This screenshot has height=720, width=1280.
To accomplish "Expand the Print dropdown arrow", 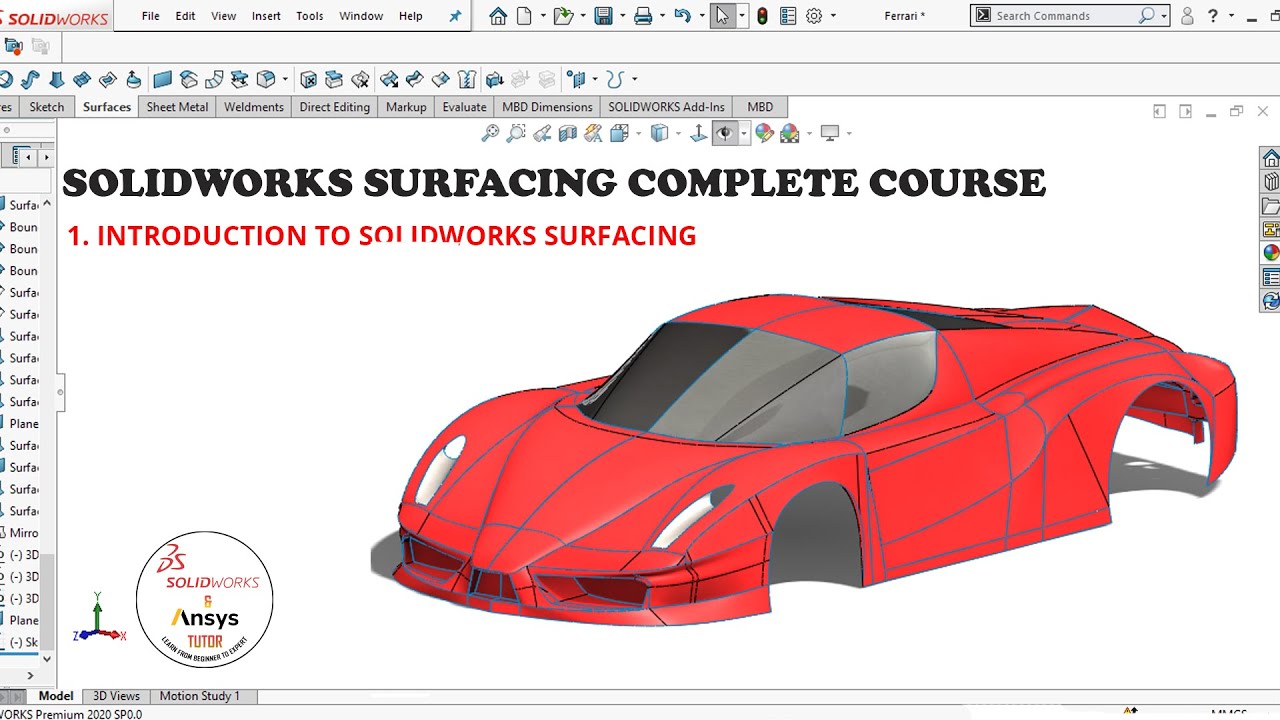I will (x=662, y=16).
